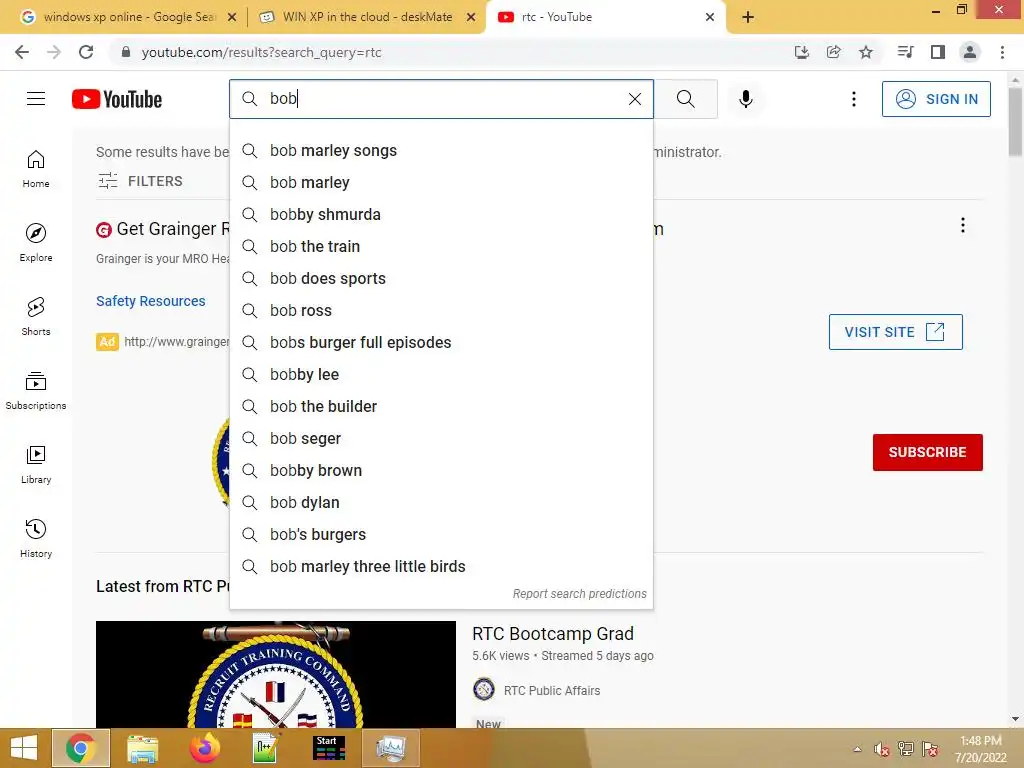This screenshot has height=768, width=1024.
Task: Open the ad's three-dot options menu
Action: (x=963, y=225)
